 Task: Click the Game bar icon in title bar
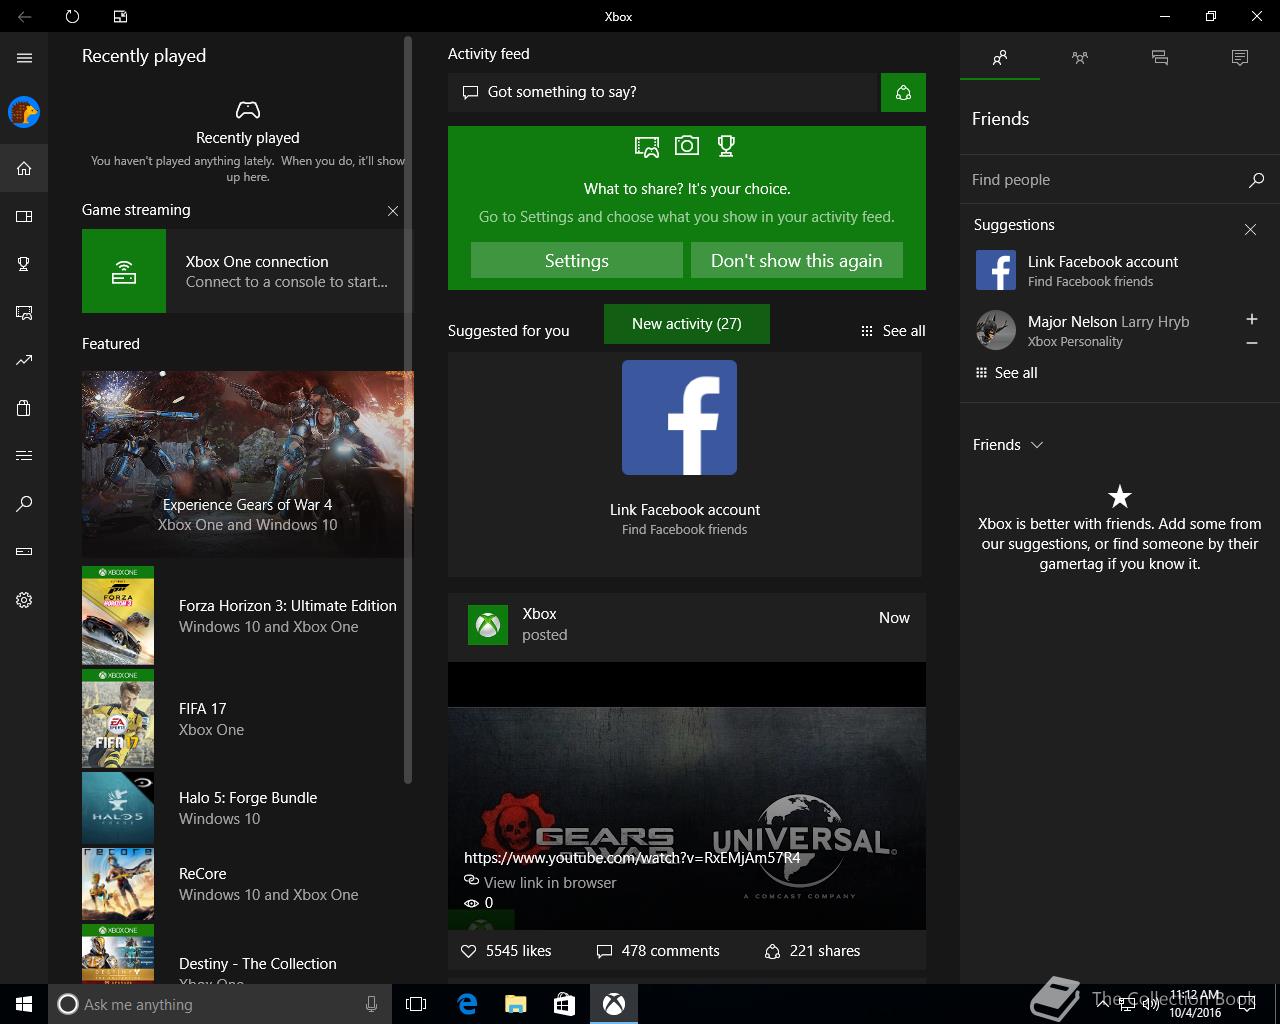coord(120,16)
